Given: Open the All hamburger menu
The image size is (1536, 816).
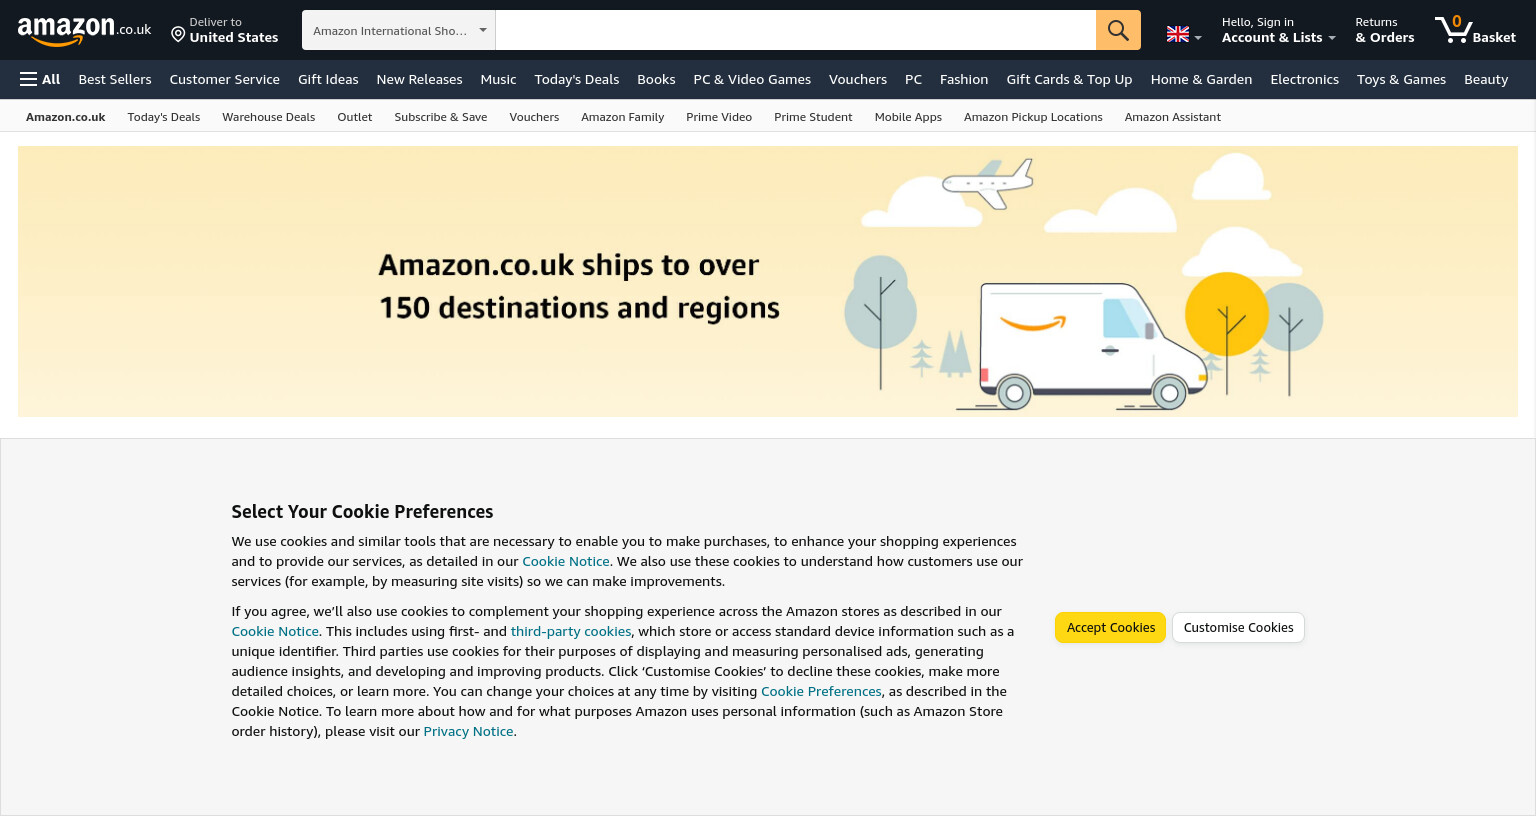Looking at the screenshot, I should click(40, 79).
